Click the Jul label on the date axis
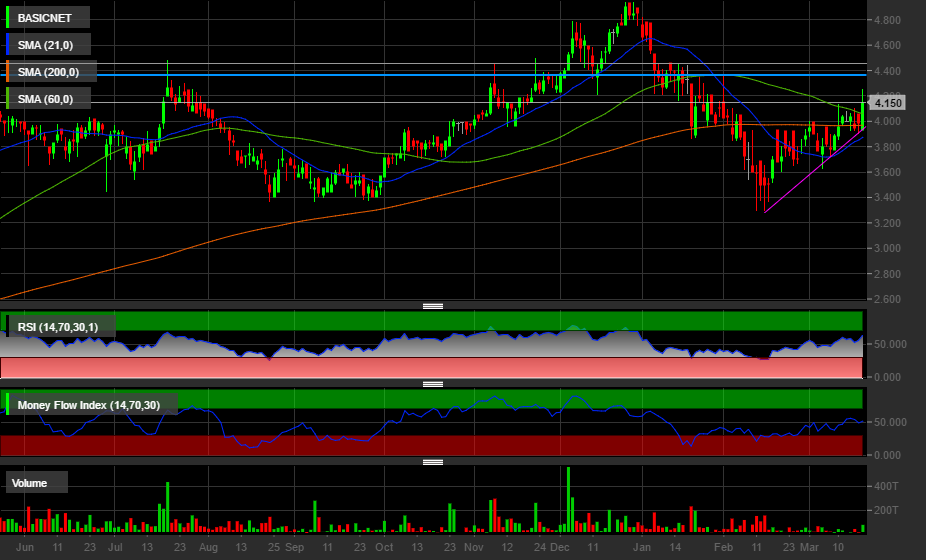This screenshot has width=926, height=560. [x=115, y=547]
